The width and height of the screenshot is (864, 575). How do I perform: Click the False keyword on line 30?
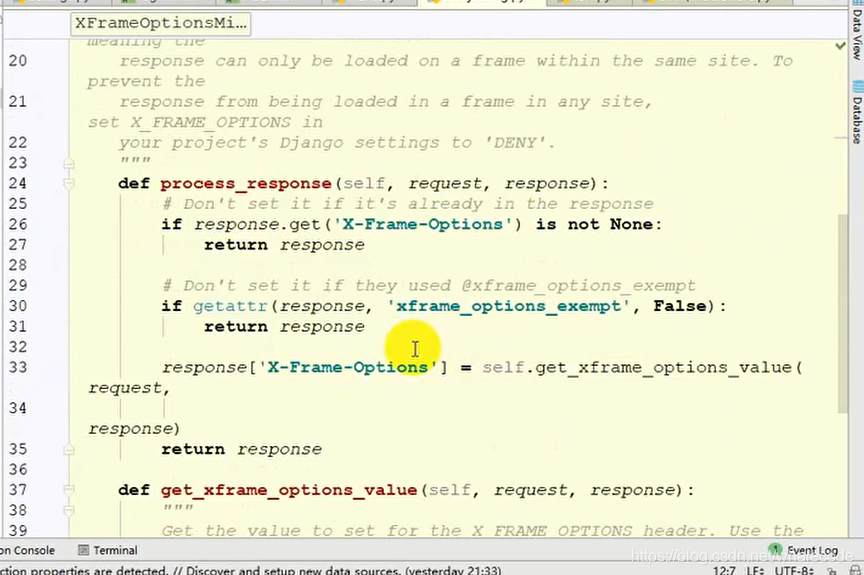[679, 306]
